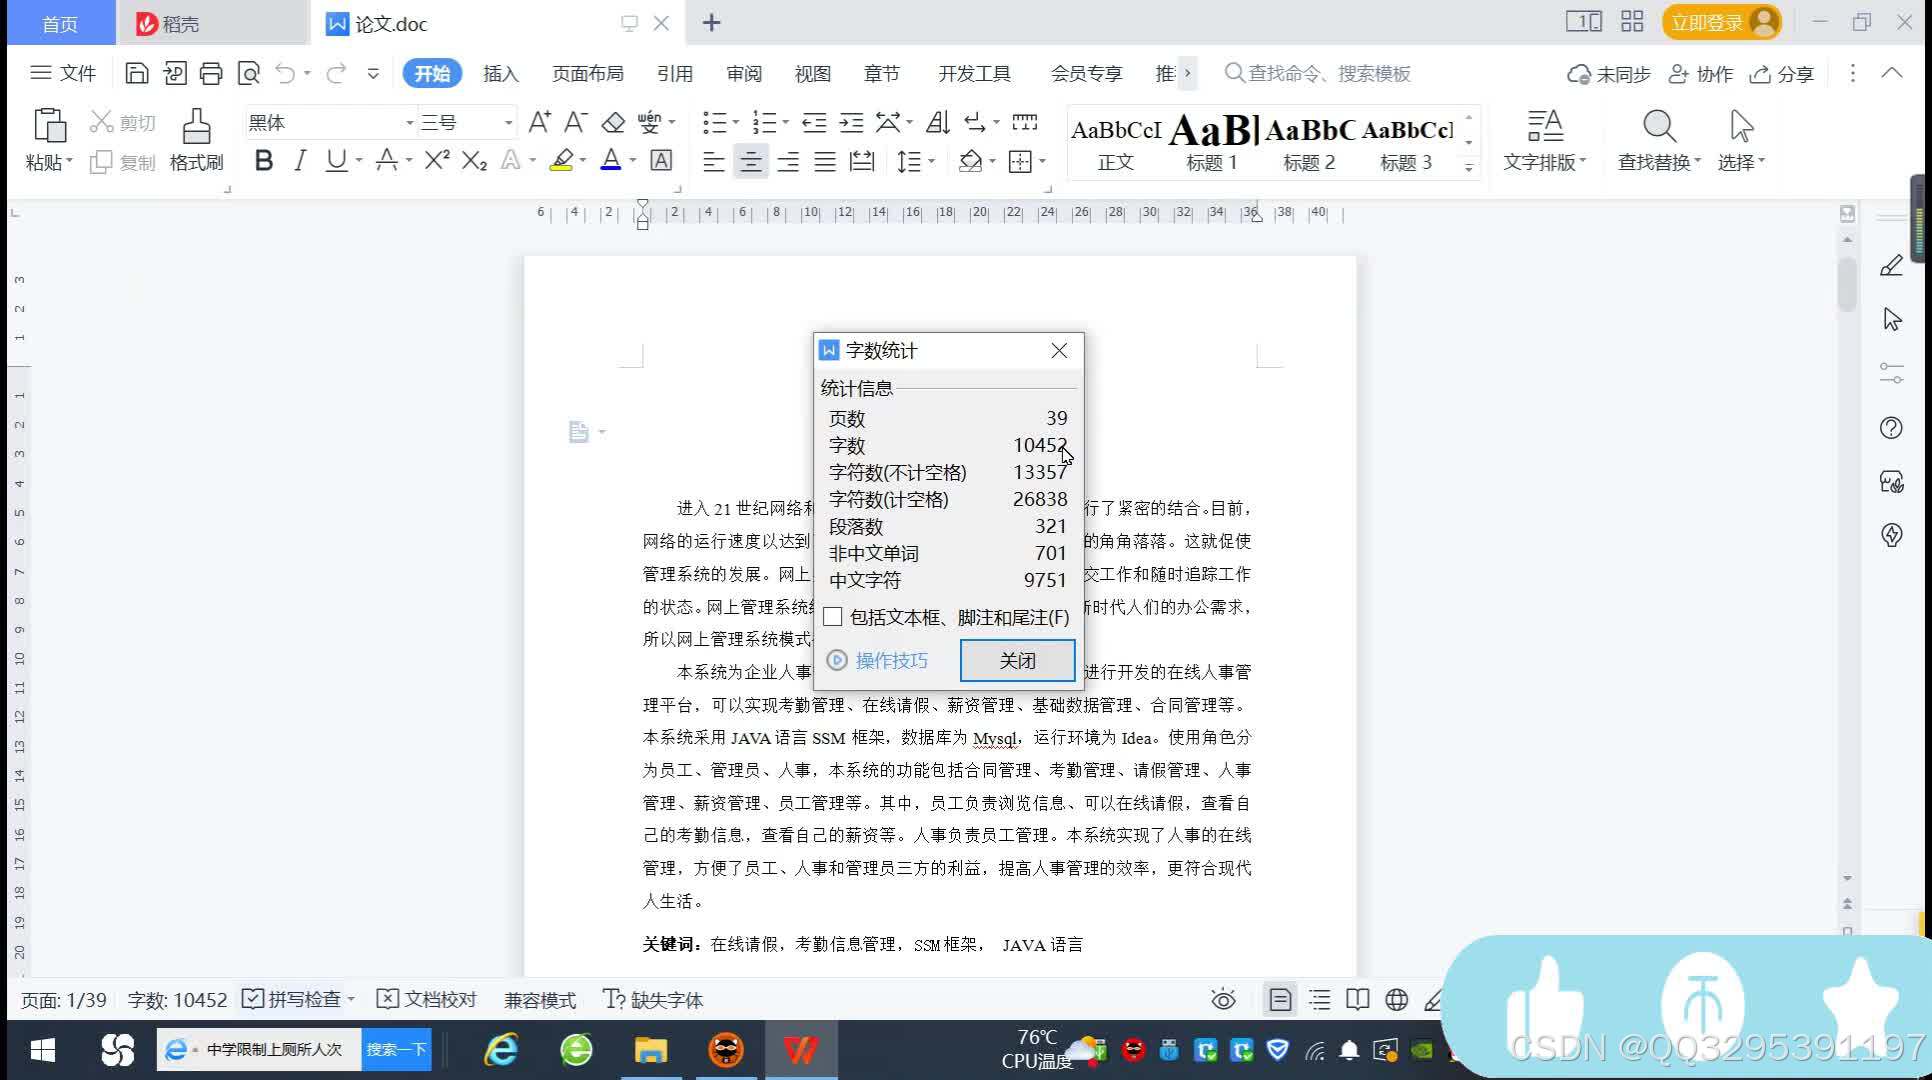
Task: Open File Explorer from taskbar
Action: coord(650,1050)
